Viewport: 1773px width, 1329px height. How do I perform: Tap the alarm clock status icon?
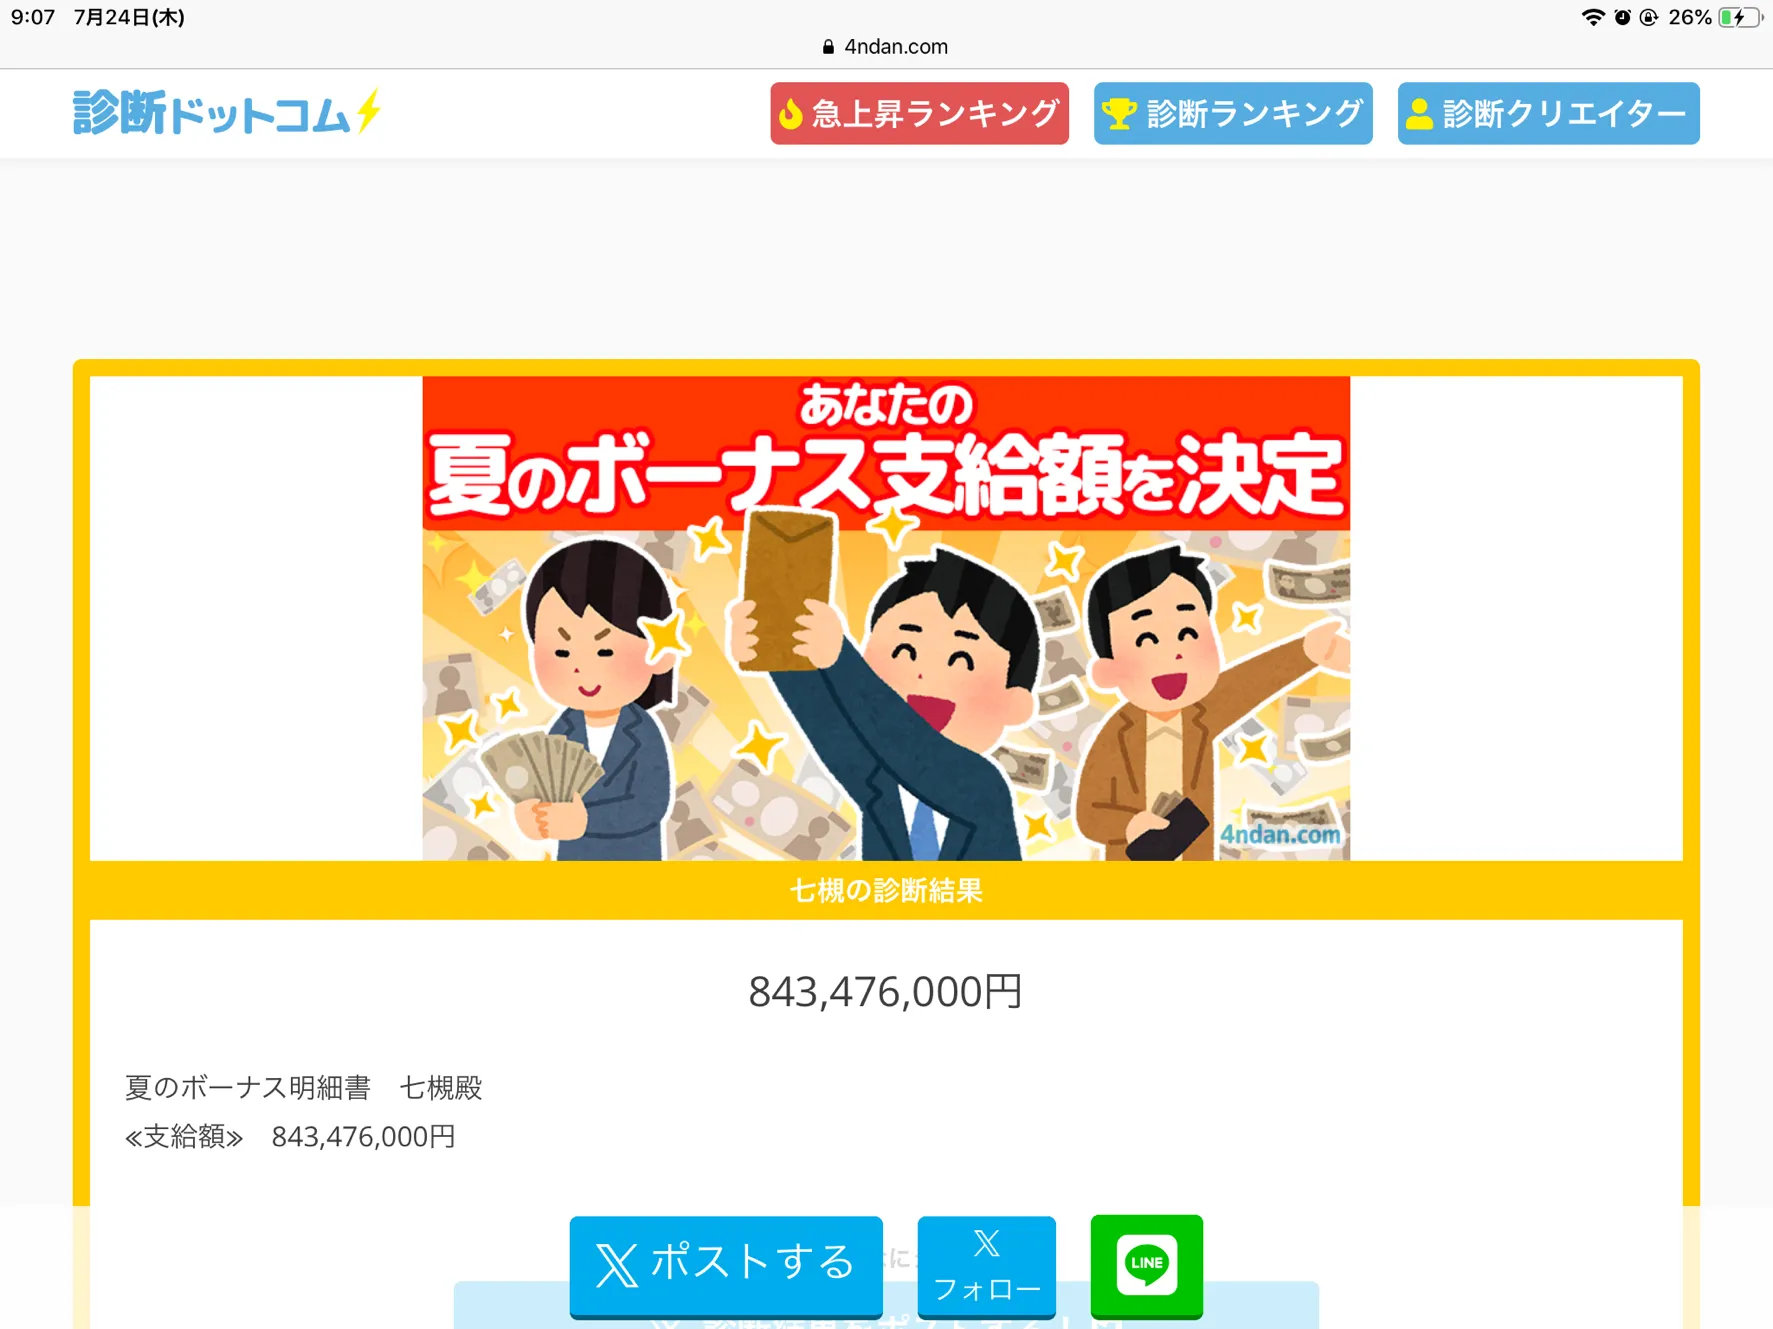pyautogui.click(x=1622, y=17)
